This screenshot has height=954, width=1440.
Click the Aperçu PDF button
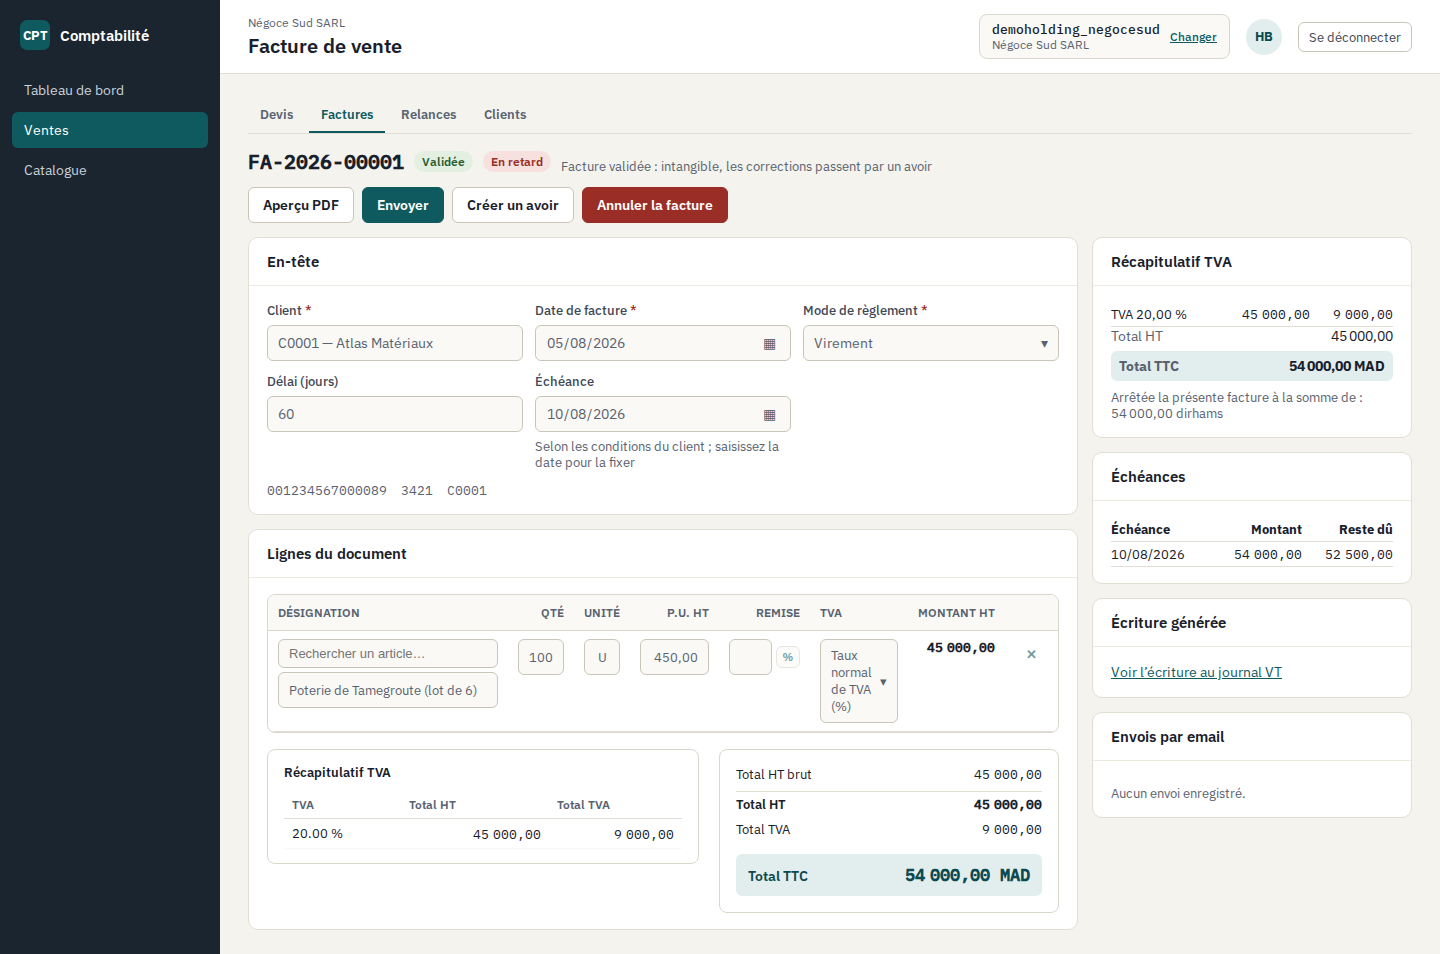point(301,205)
